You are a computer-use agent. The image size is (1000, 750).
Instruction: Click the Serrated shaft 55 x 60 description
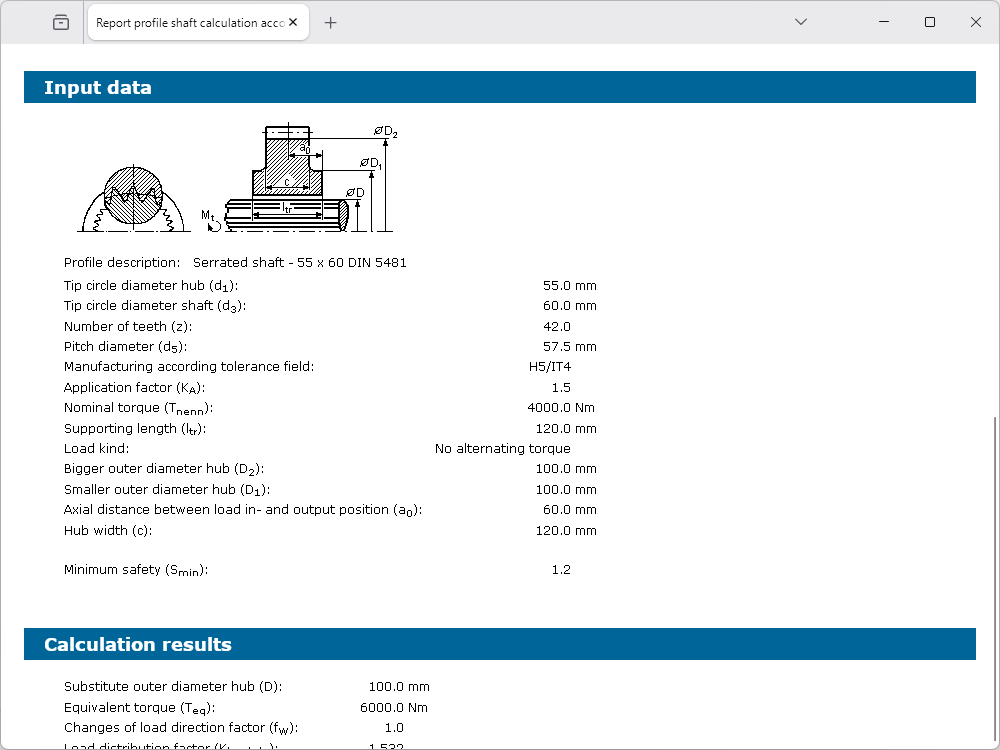tap(300, 263)
